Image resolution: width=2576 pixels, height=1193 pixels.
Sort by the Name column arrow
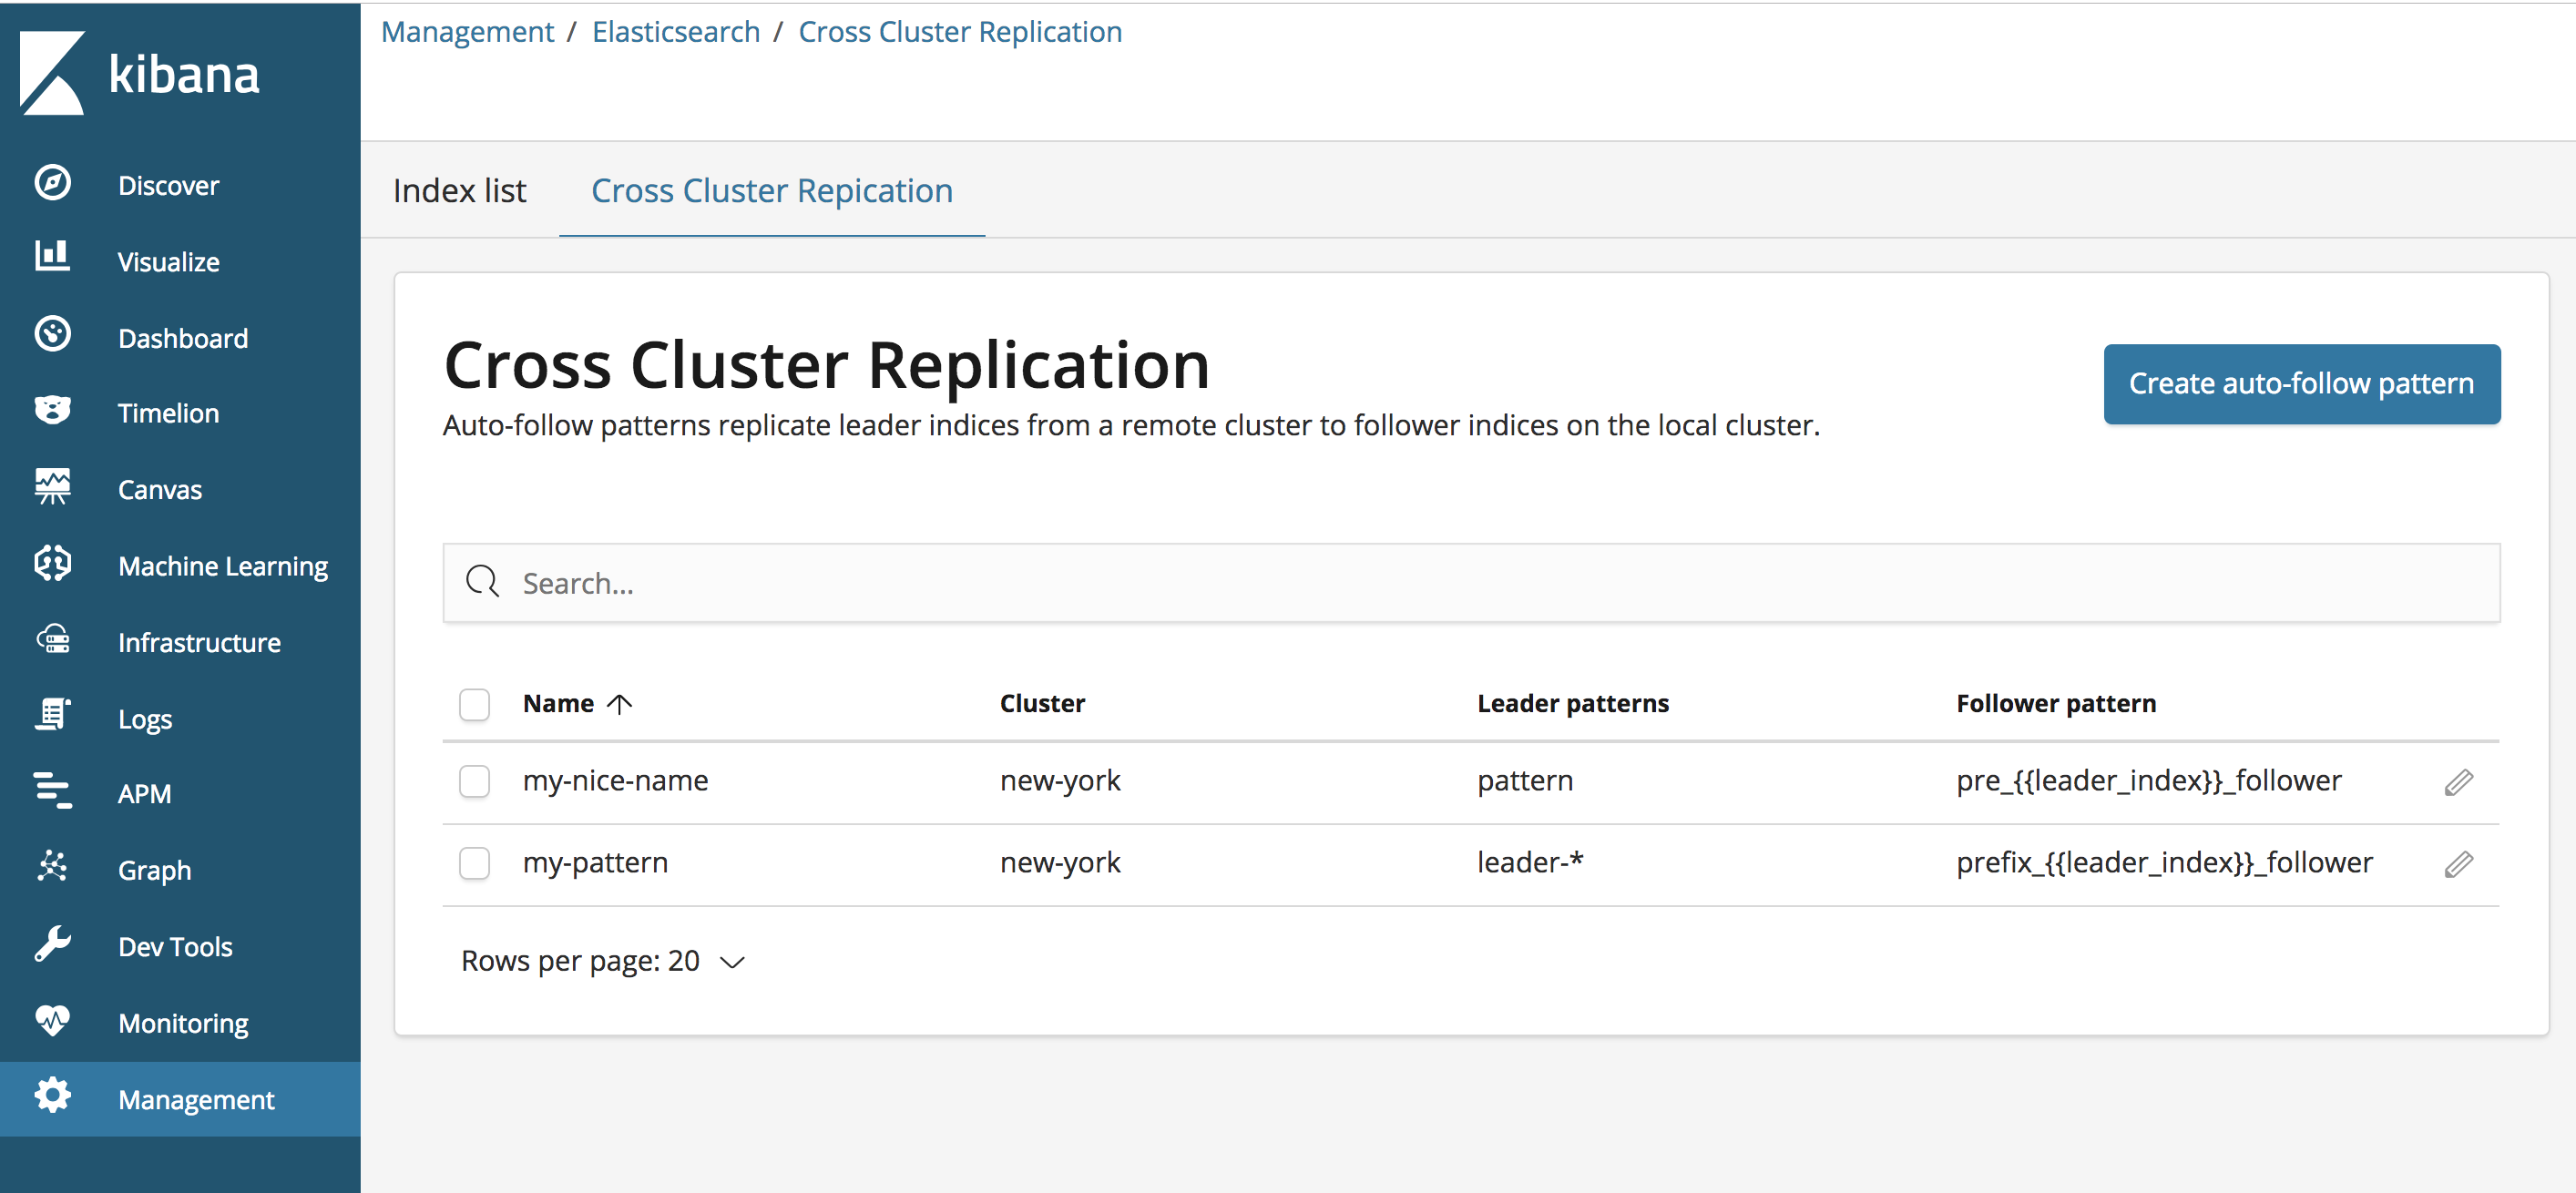pos(620,704)
